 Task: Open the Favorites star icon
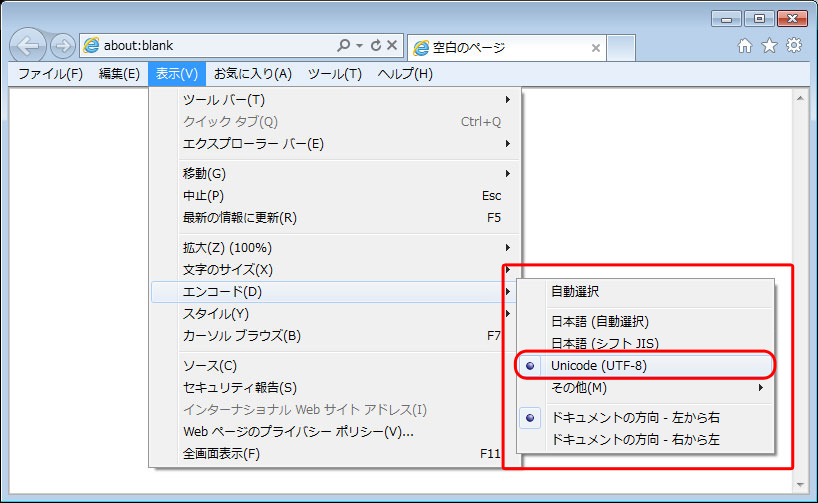click(769, 46)
